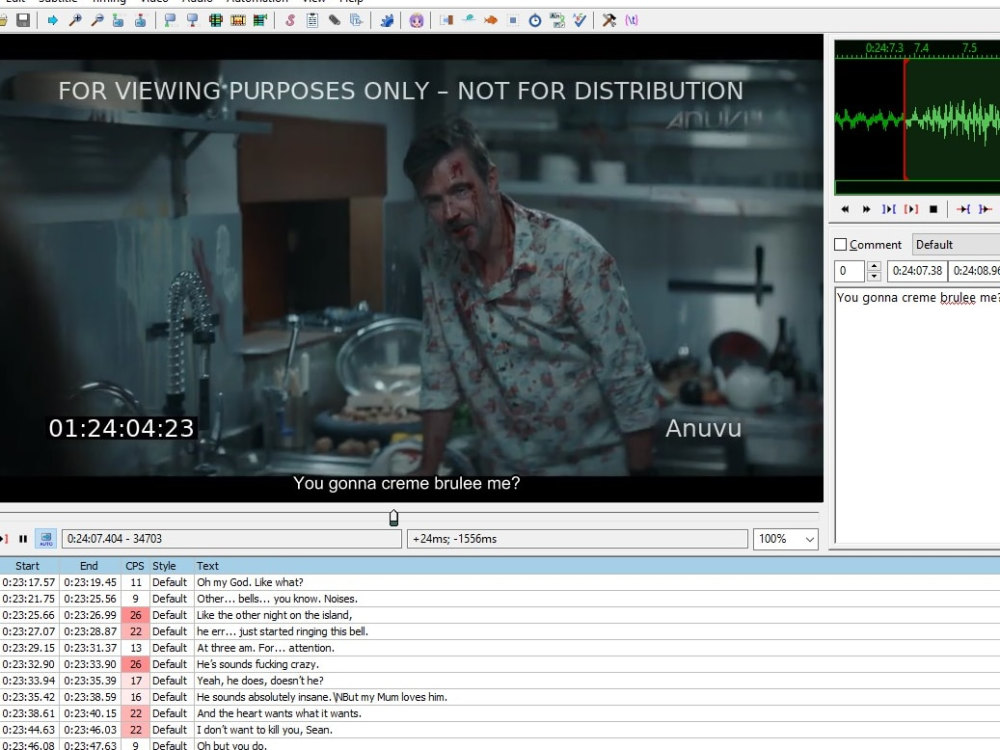
Task: Open the Spell Checker checkmark icon
Action: 579,20
